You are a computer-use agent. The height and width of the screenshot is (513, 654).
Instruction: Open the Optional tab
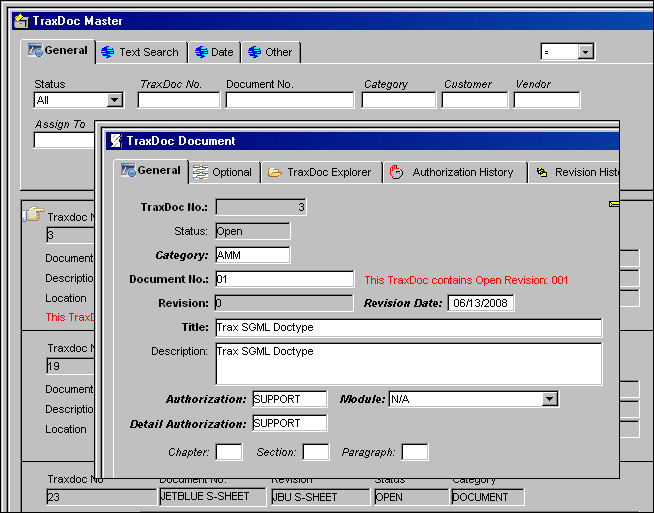pos(224,172)
